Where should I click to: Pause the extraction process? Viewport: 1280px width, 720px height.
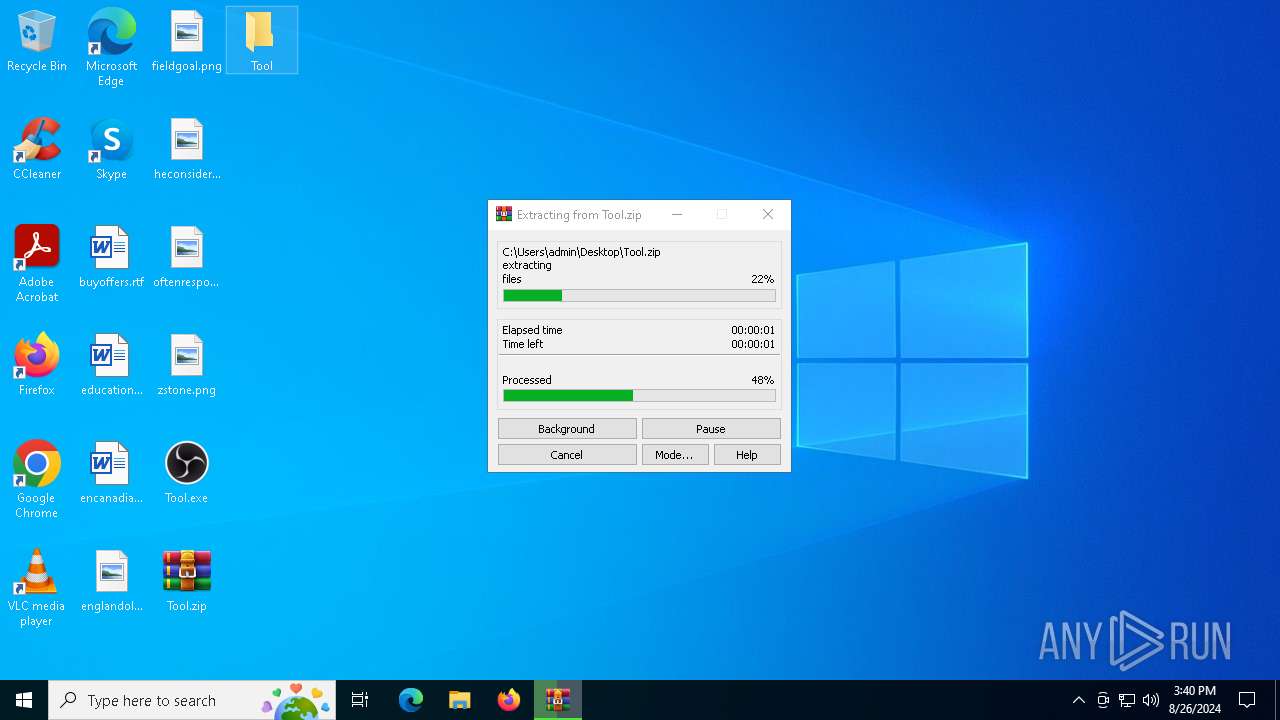tap(711, 429)
